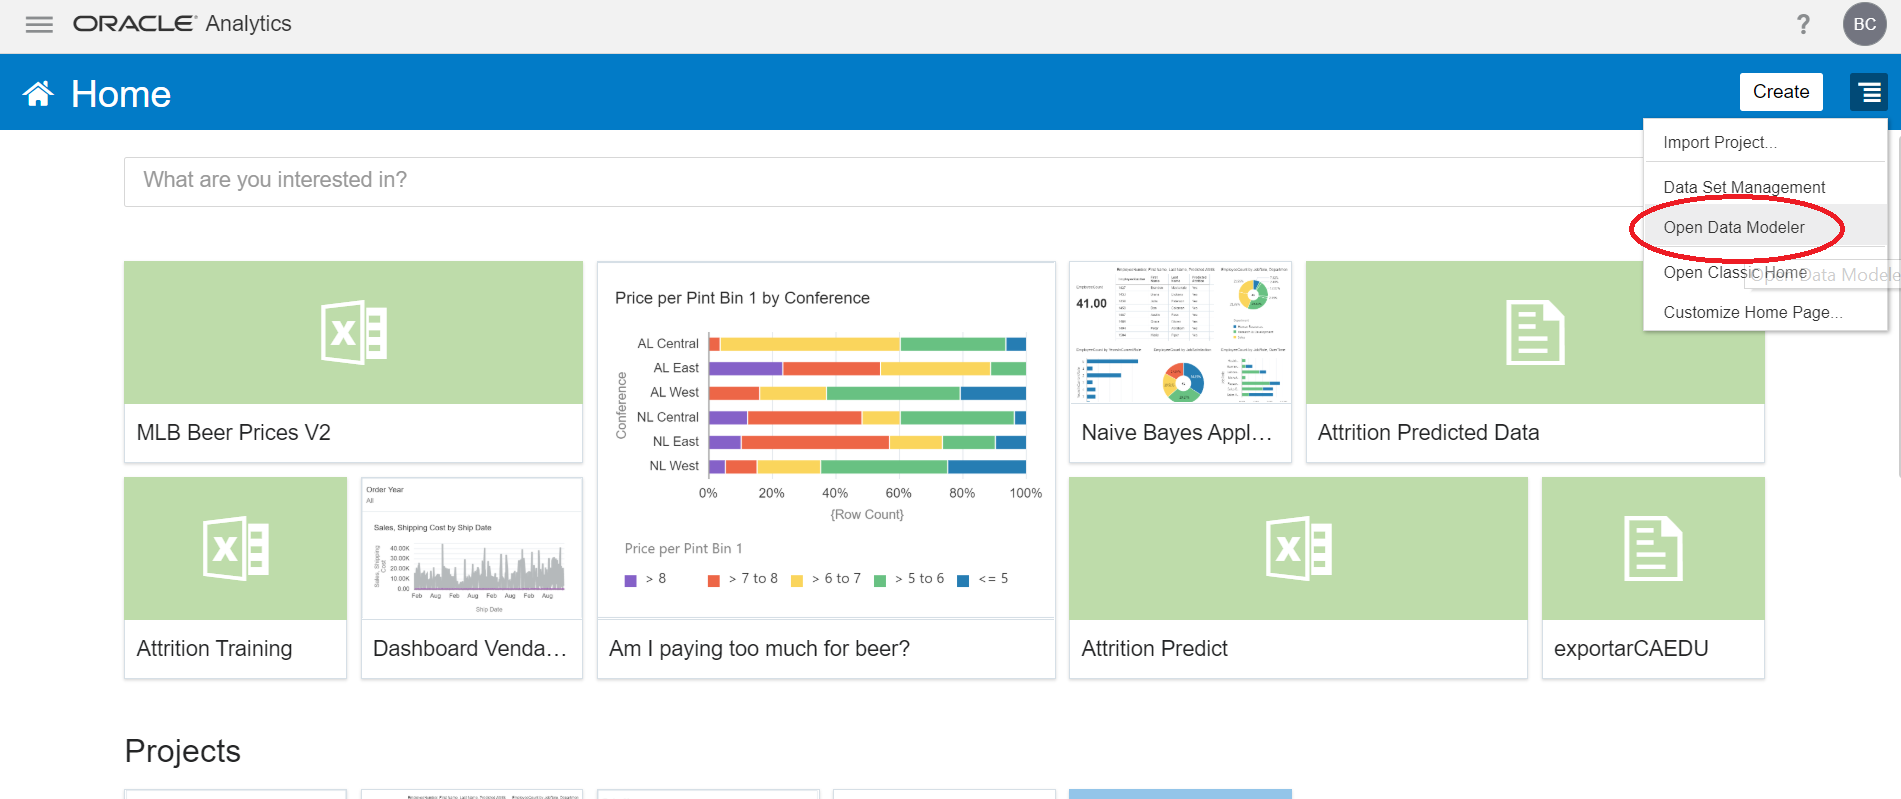Image resolution: width=1901 pixels, height=799 pixels.
Task: Click the purple '> 8' legend swatch
Action: pos(630,580)
